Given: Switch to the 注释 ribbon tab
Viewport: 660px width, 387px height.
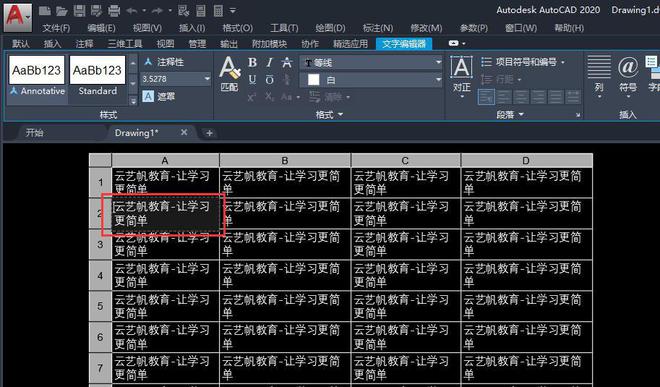Looking at the screenshot, I should tap(85, 44).
